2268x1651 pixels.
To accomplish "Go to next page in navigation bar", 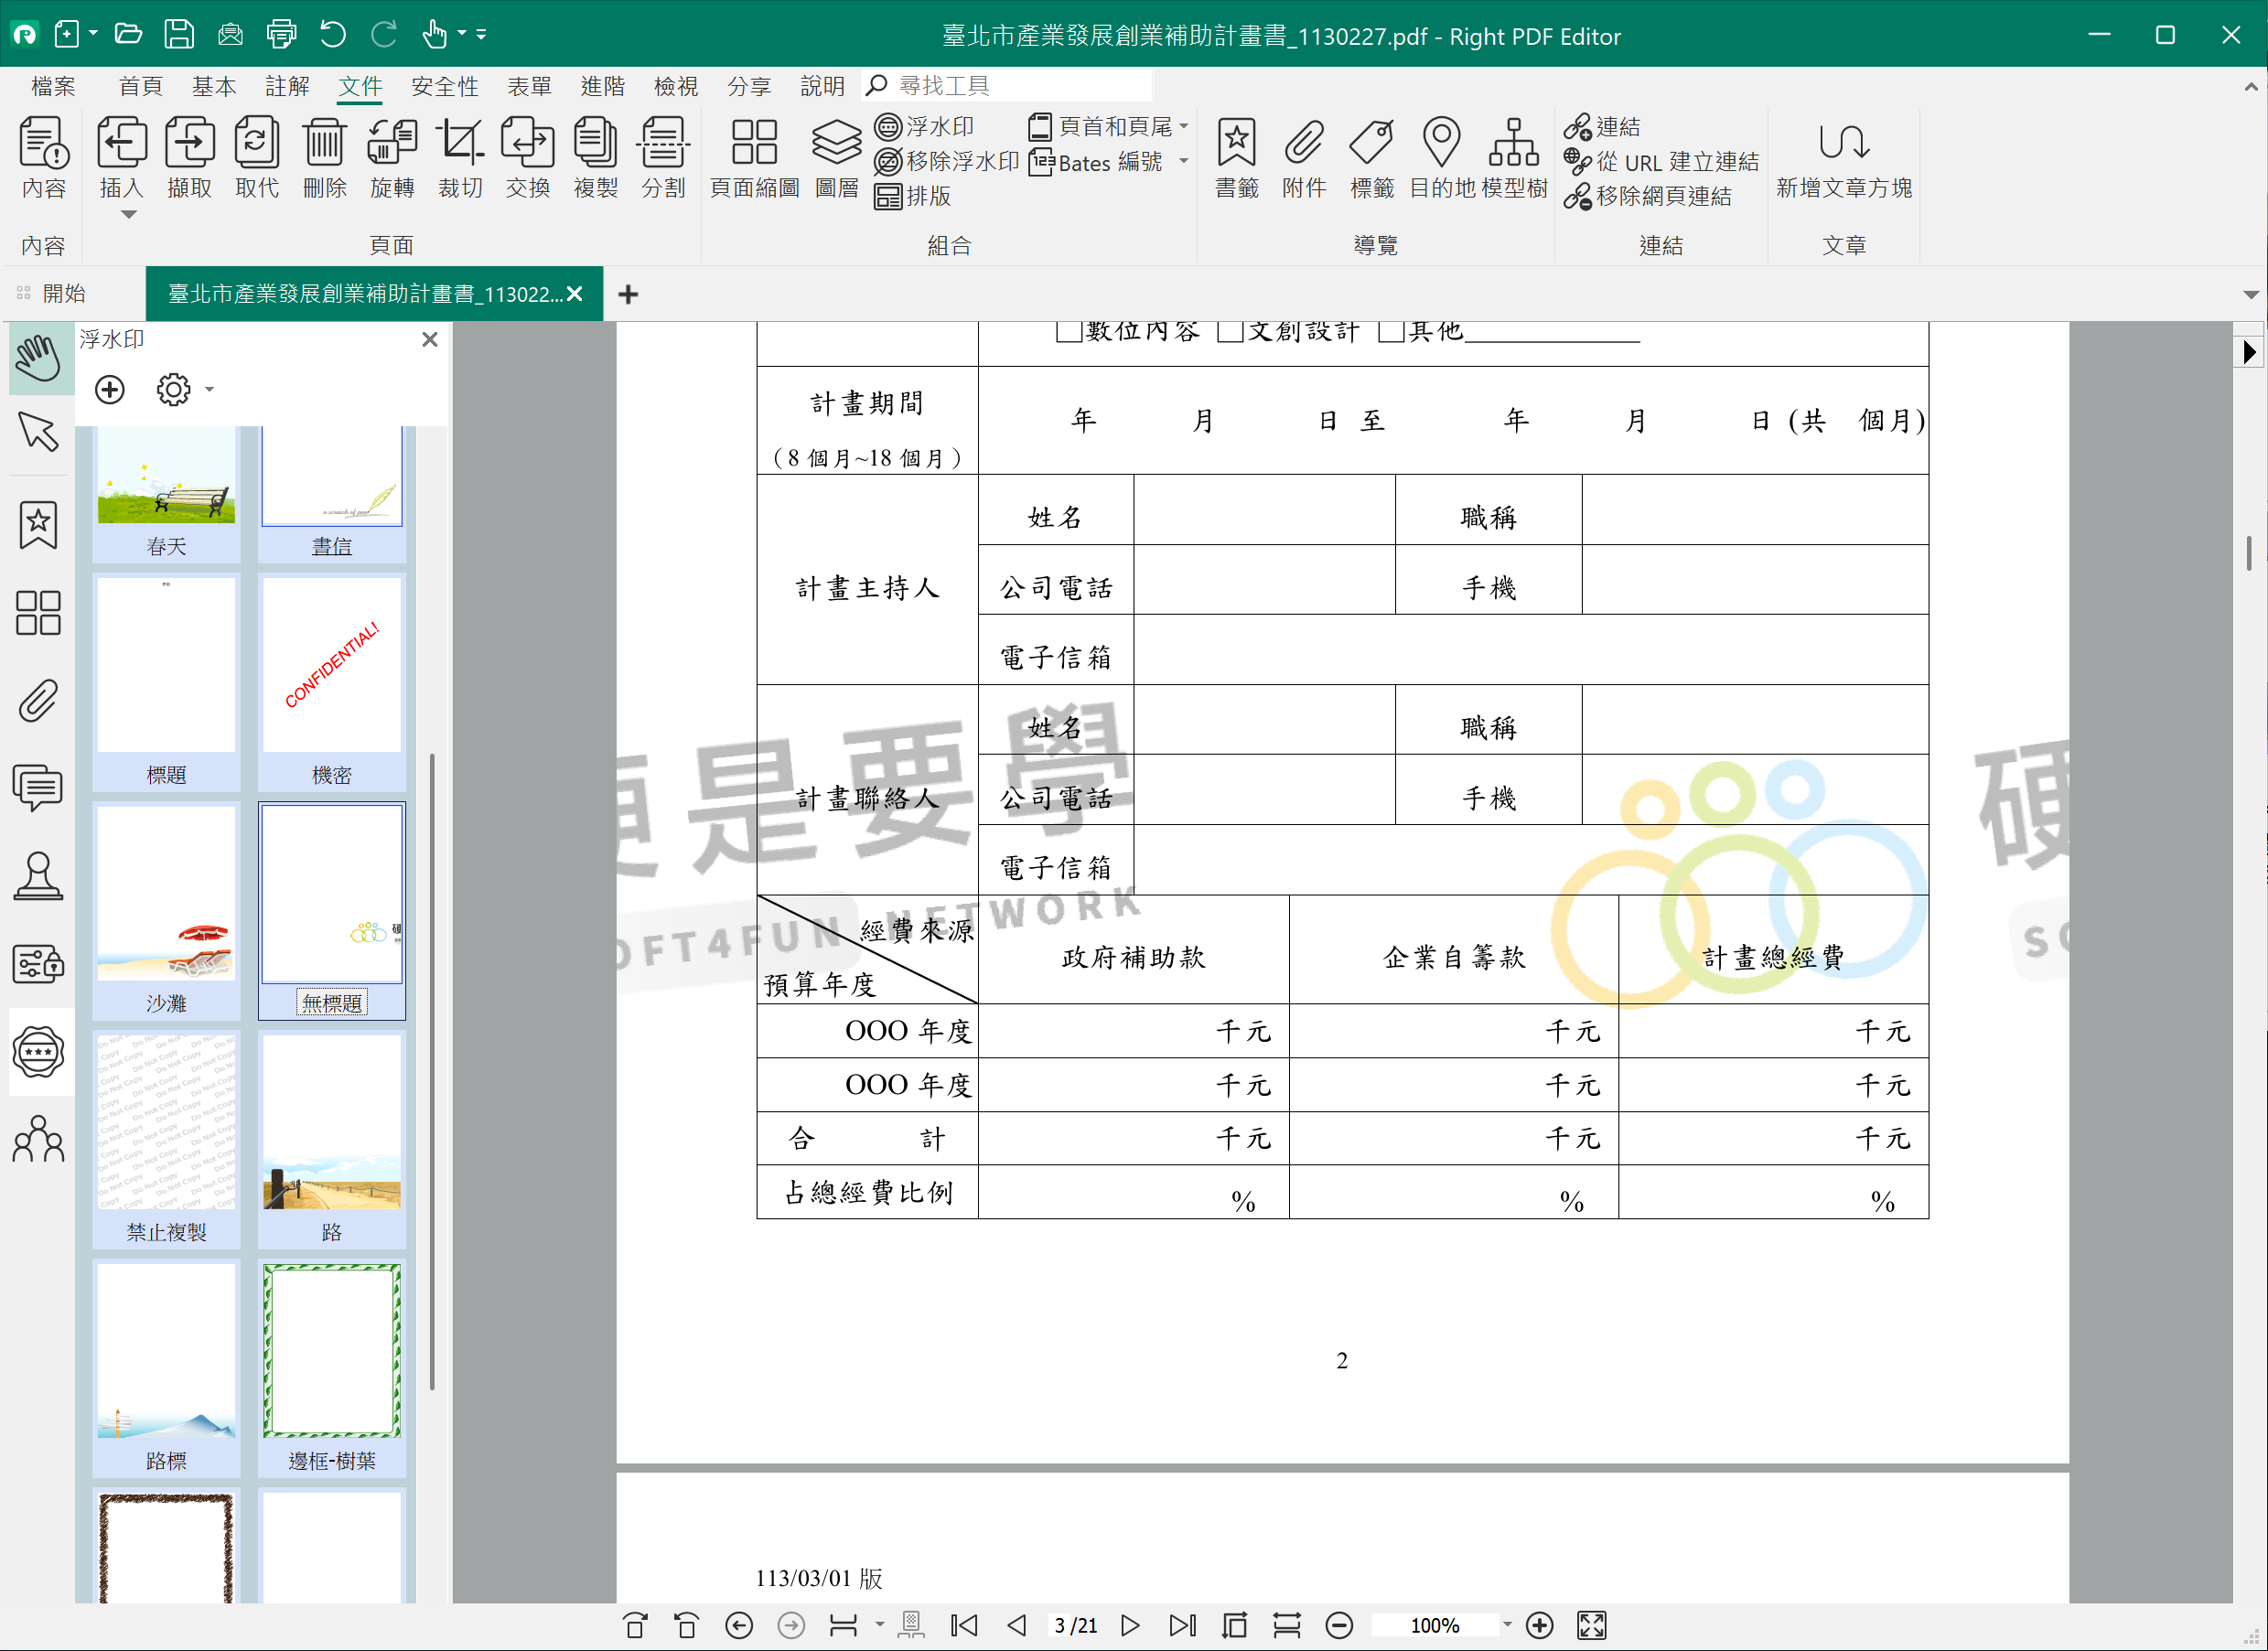I will tap(1130, 1625).
